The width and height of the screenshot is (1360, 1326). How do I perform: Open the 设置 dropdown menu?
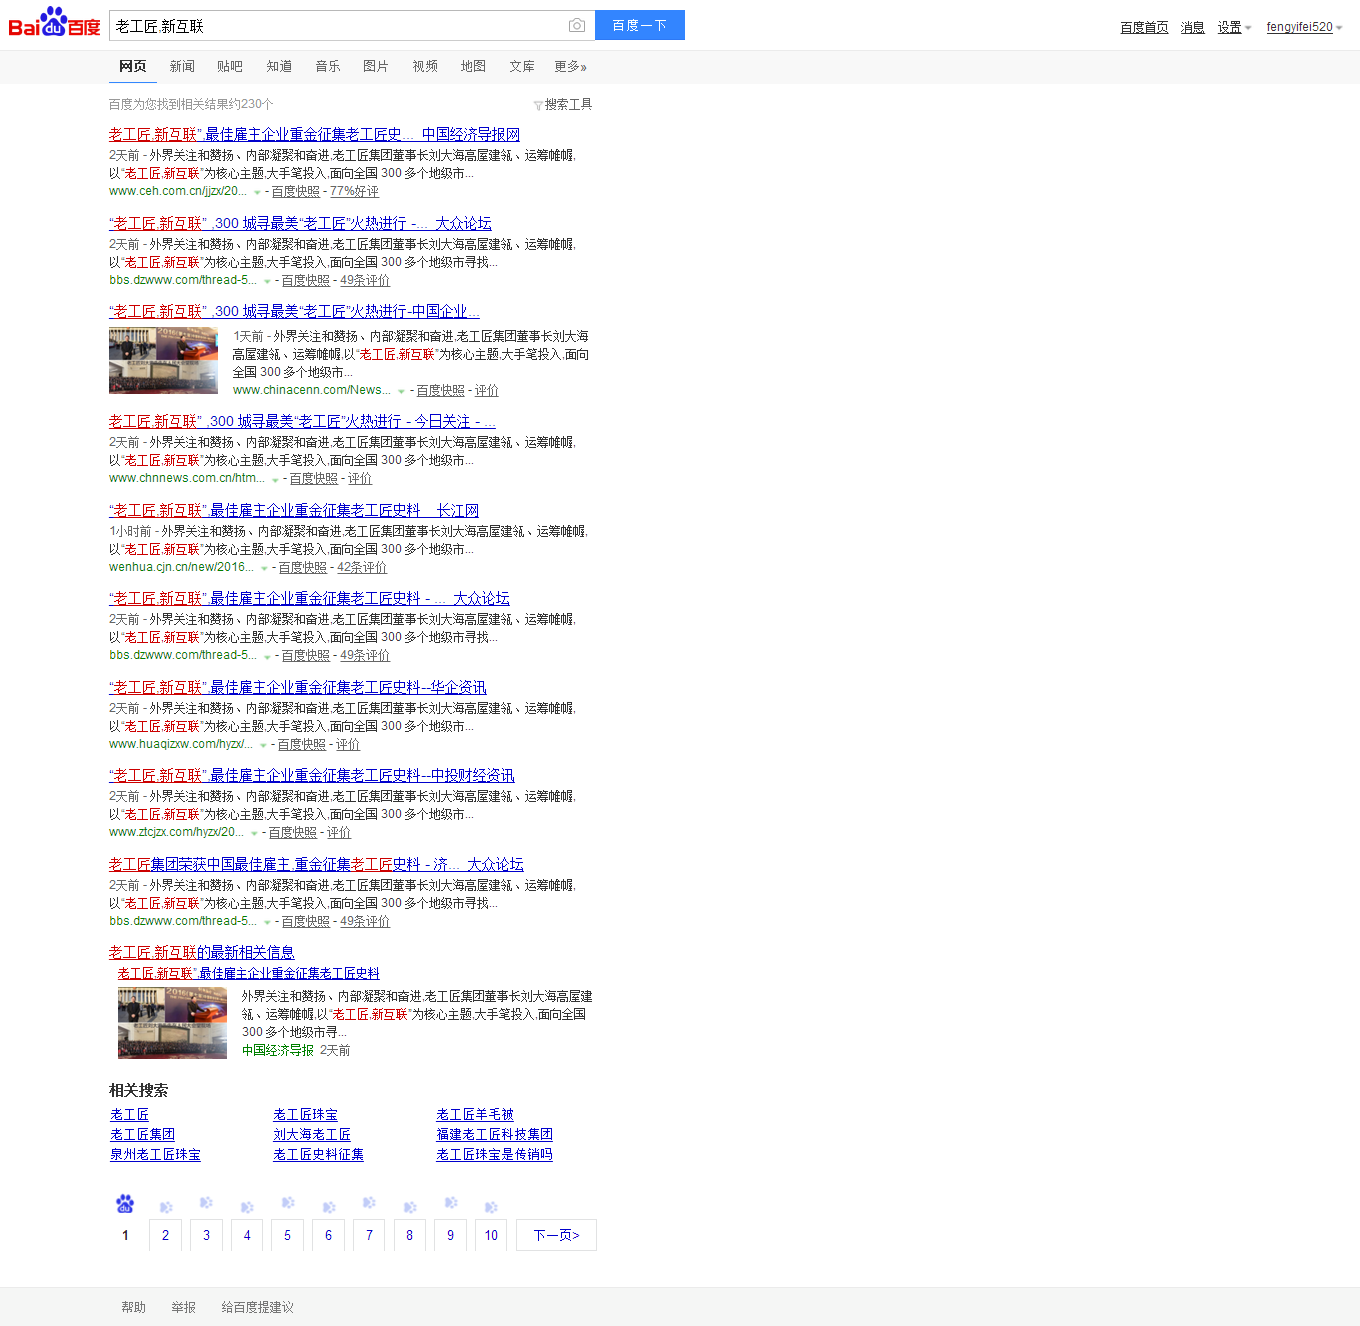tap(1234, 27)
